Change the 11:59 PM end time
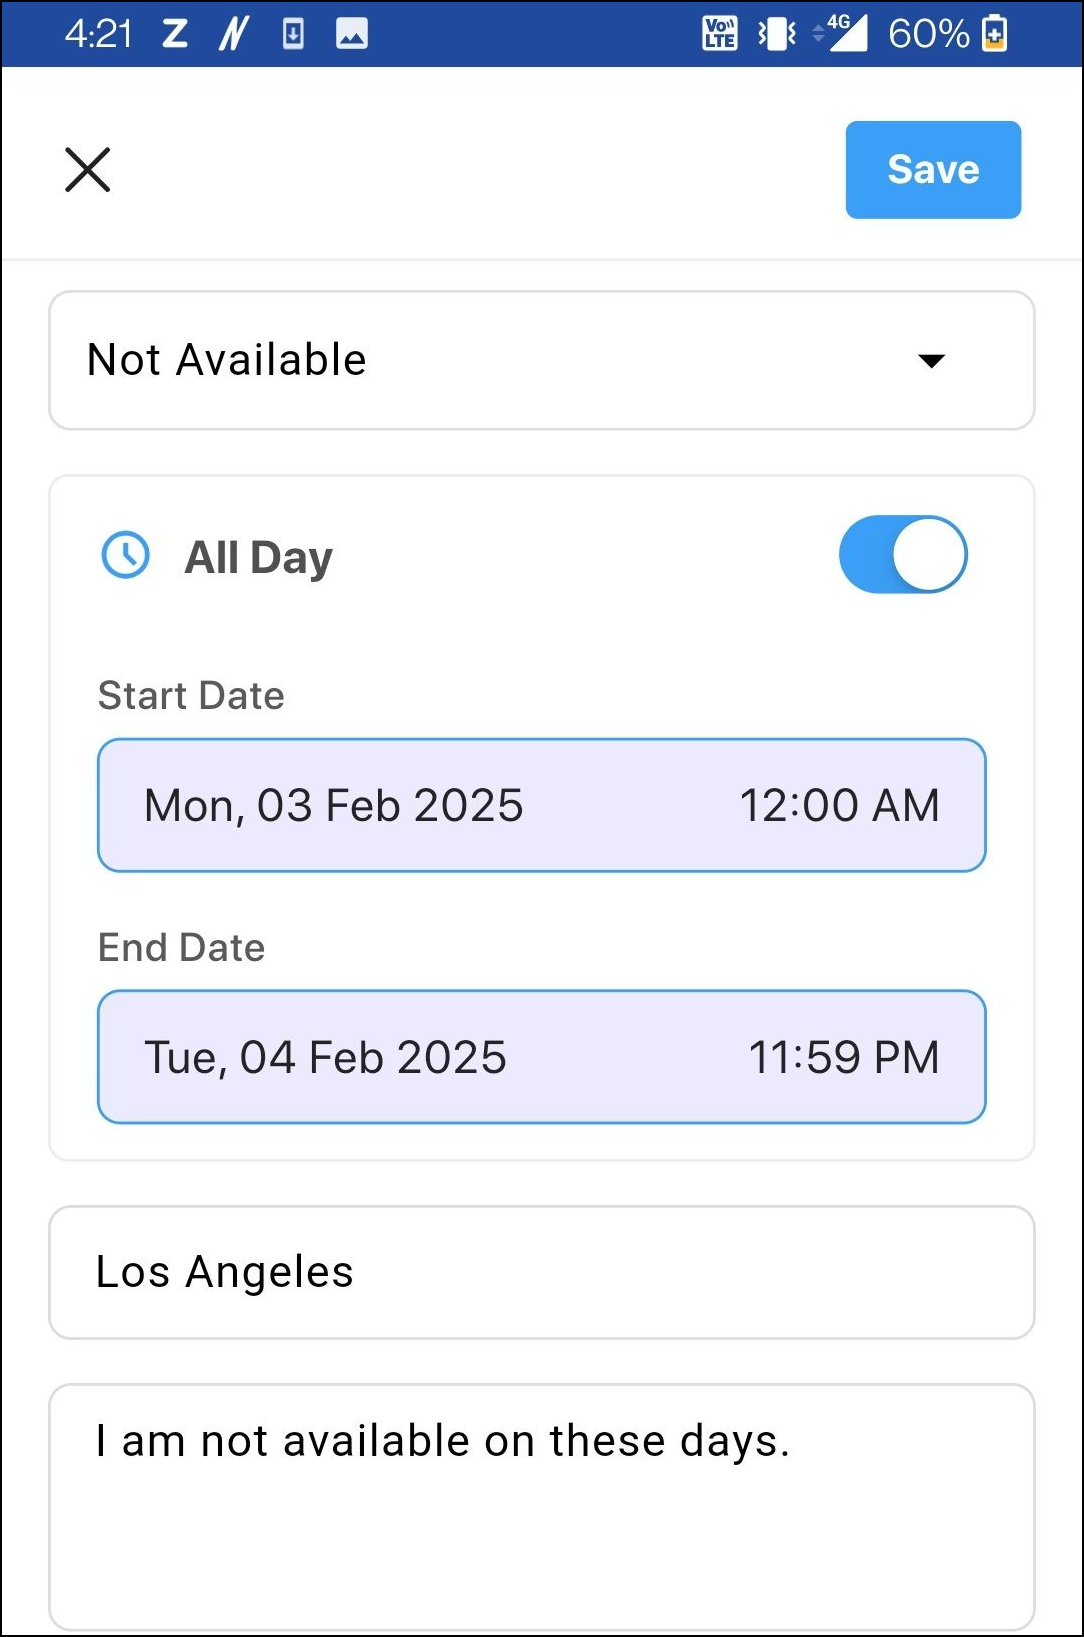Image resolution: width=1084 pixels, height=1637 pixels. point(843,1058)
